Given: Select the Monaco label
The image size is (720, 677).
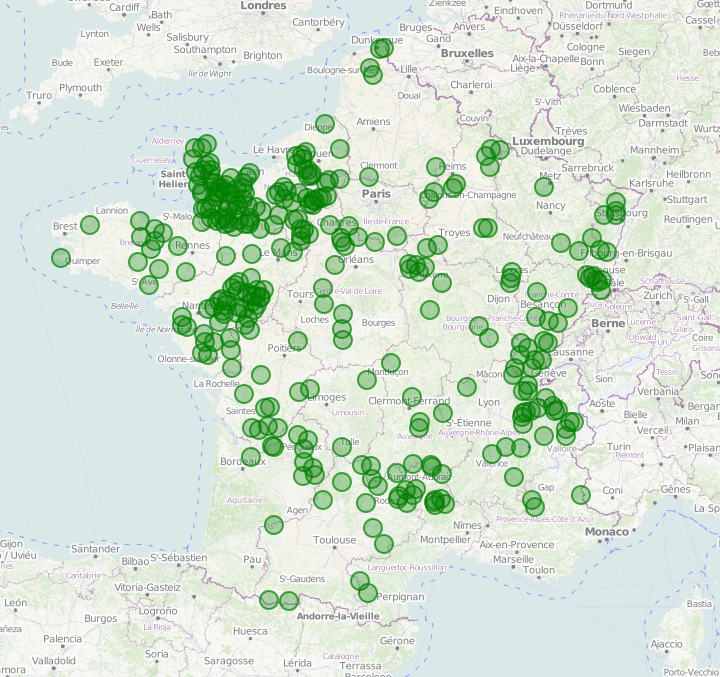Looking at the screenshot, I should [x=607, y=532].
